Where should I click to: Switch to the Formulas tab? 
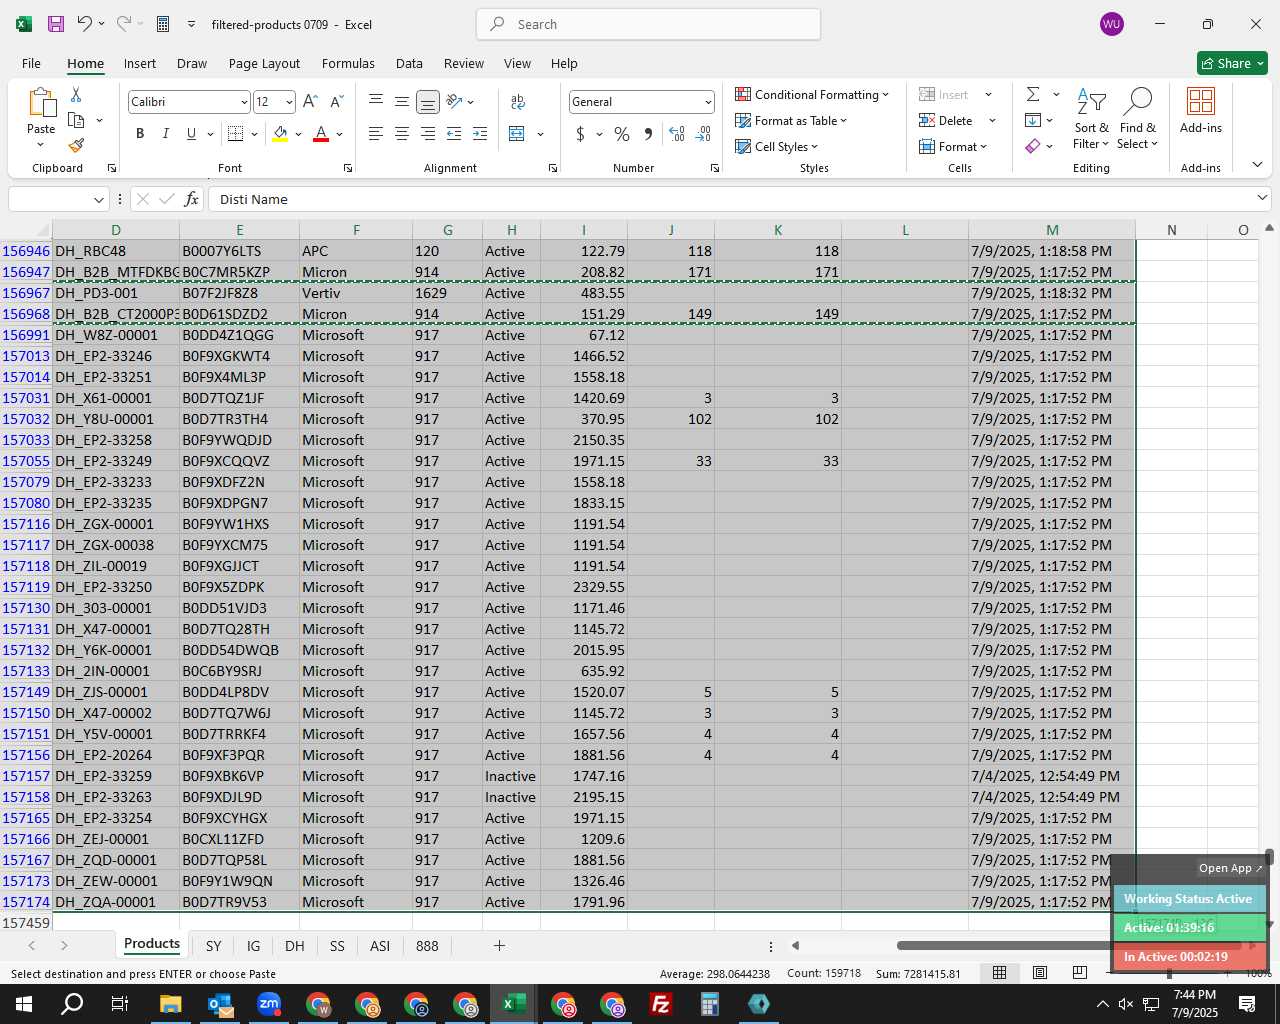(x=348, y=63)
